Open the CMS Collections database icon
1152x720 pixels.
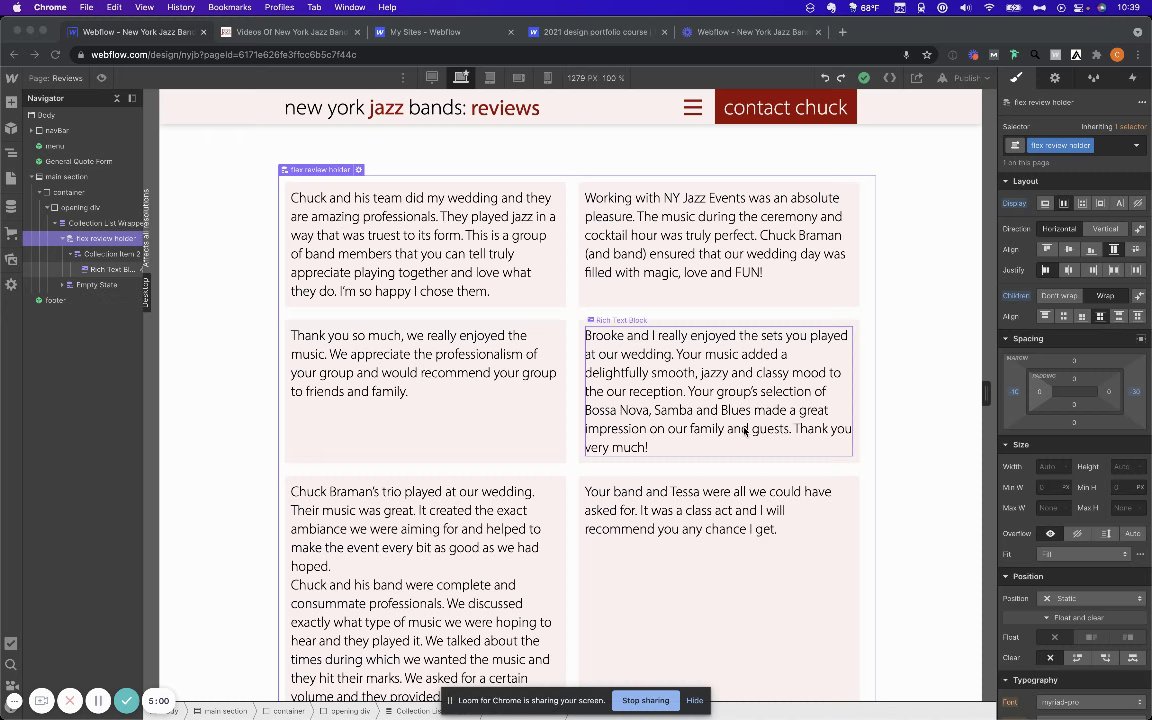pyautogui.click(x=11, y=206)
